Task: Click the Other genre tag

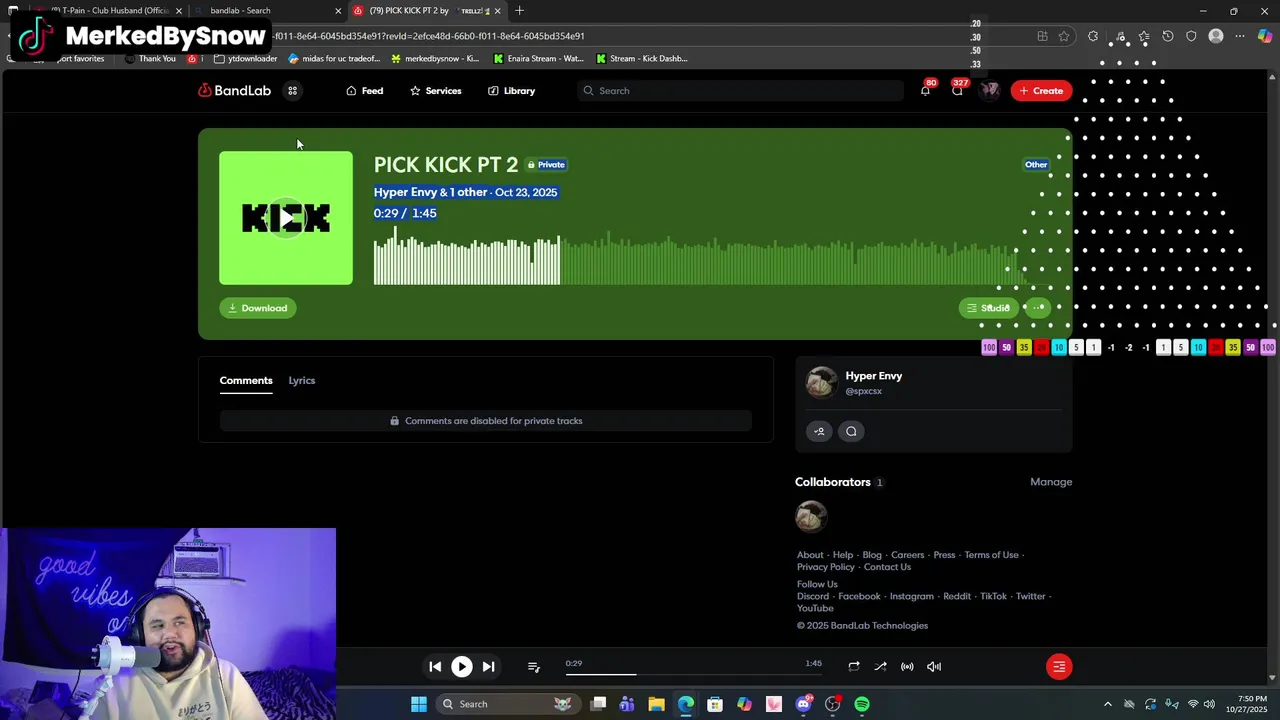Action: pyautogui.click(x=1036, y=165)
